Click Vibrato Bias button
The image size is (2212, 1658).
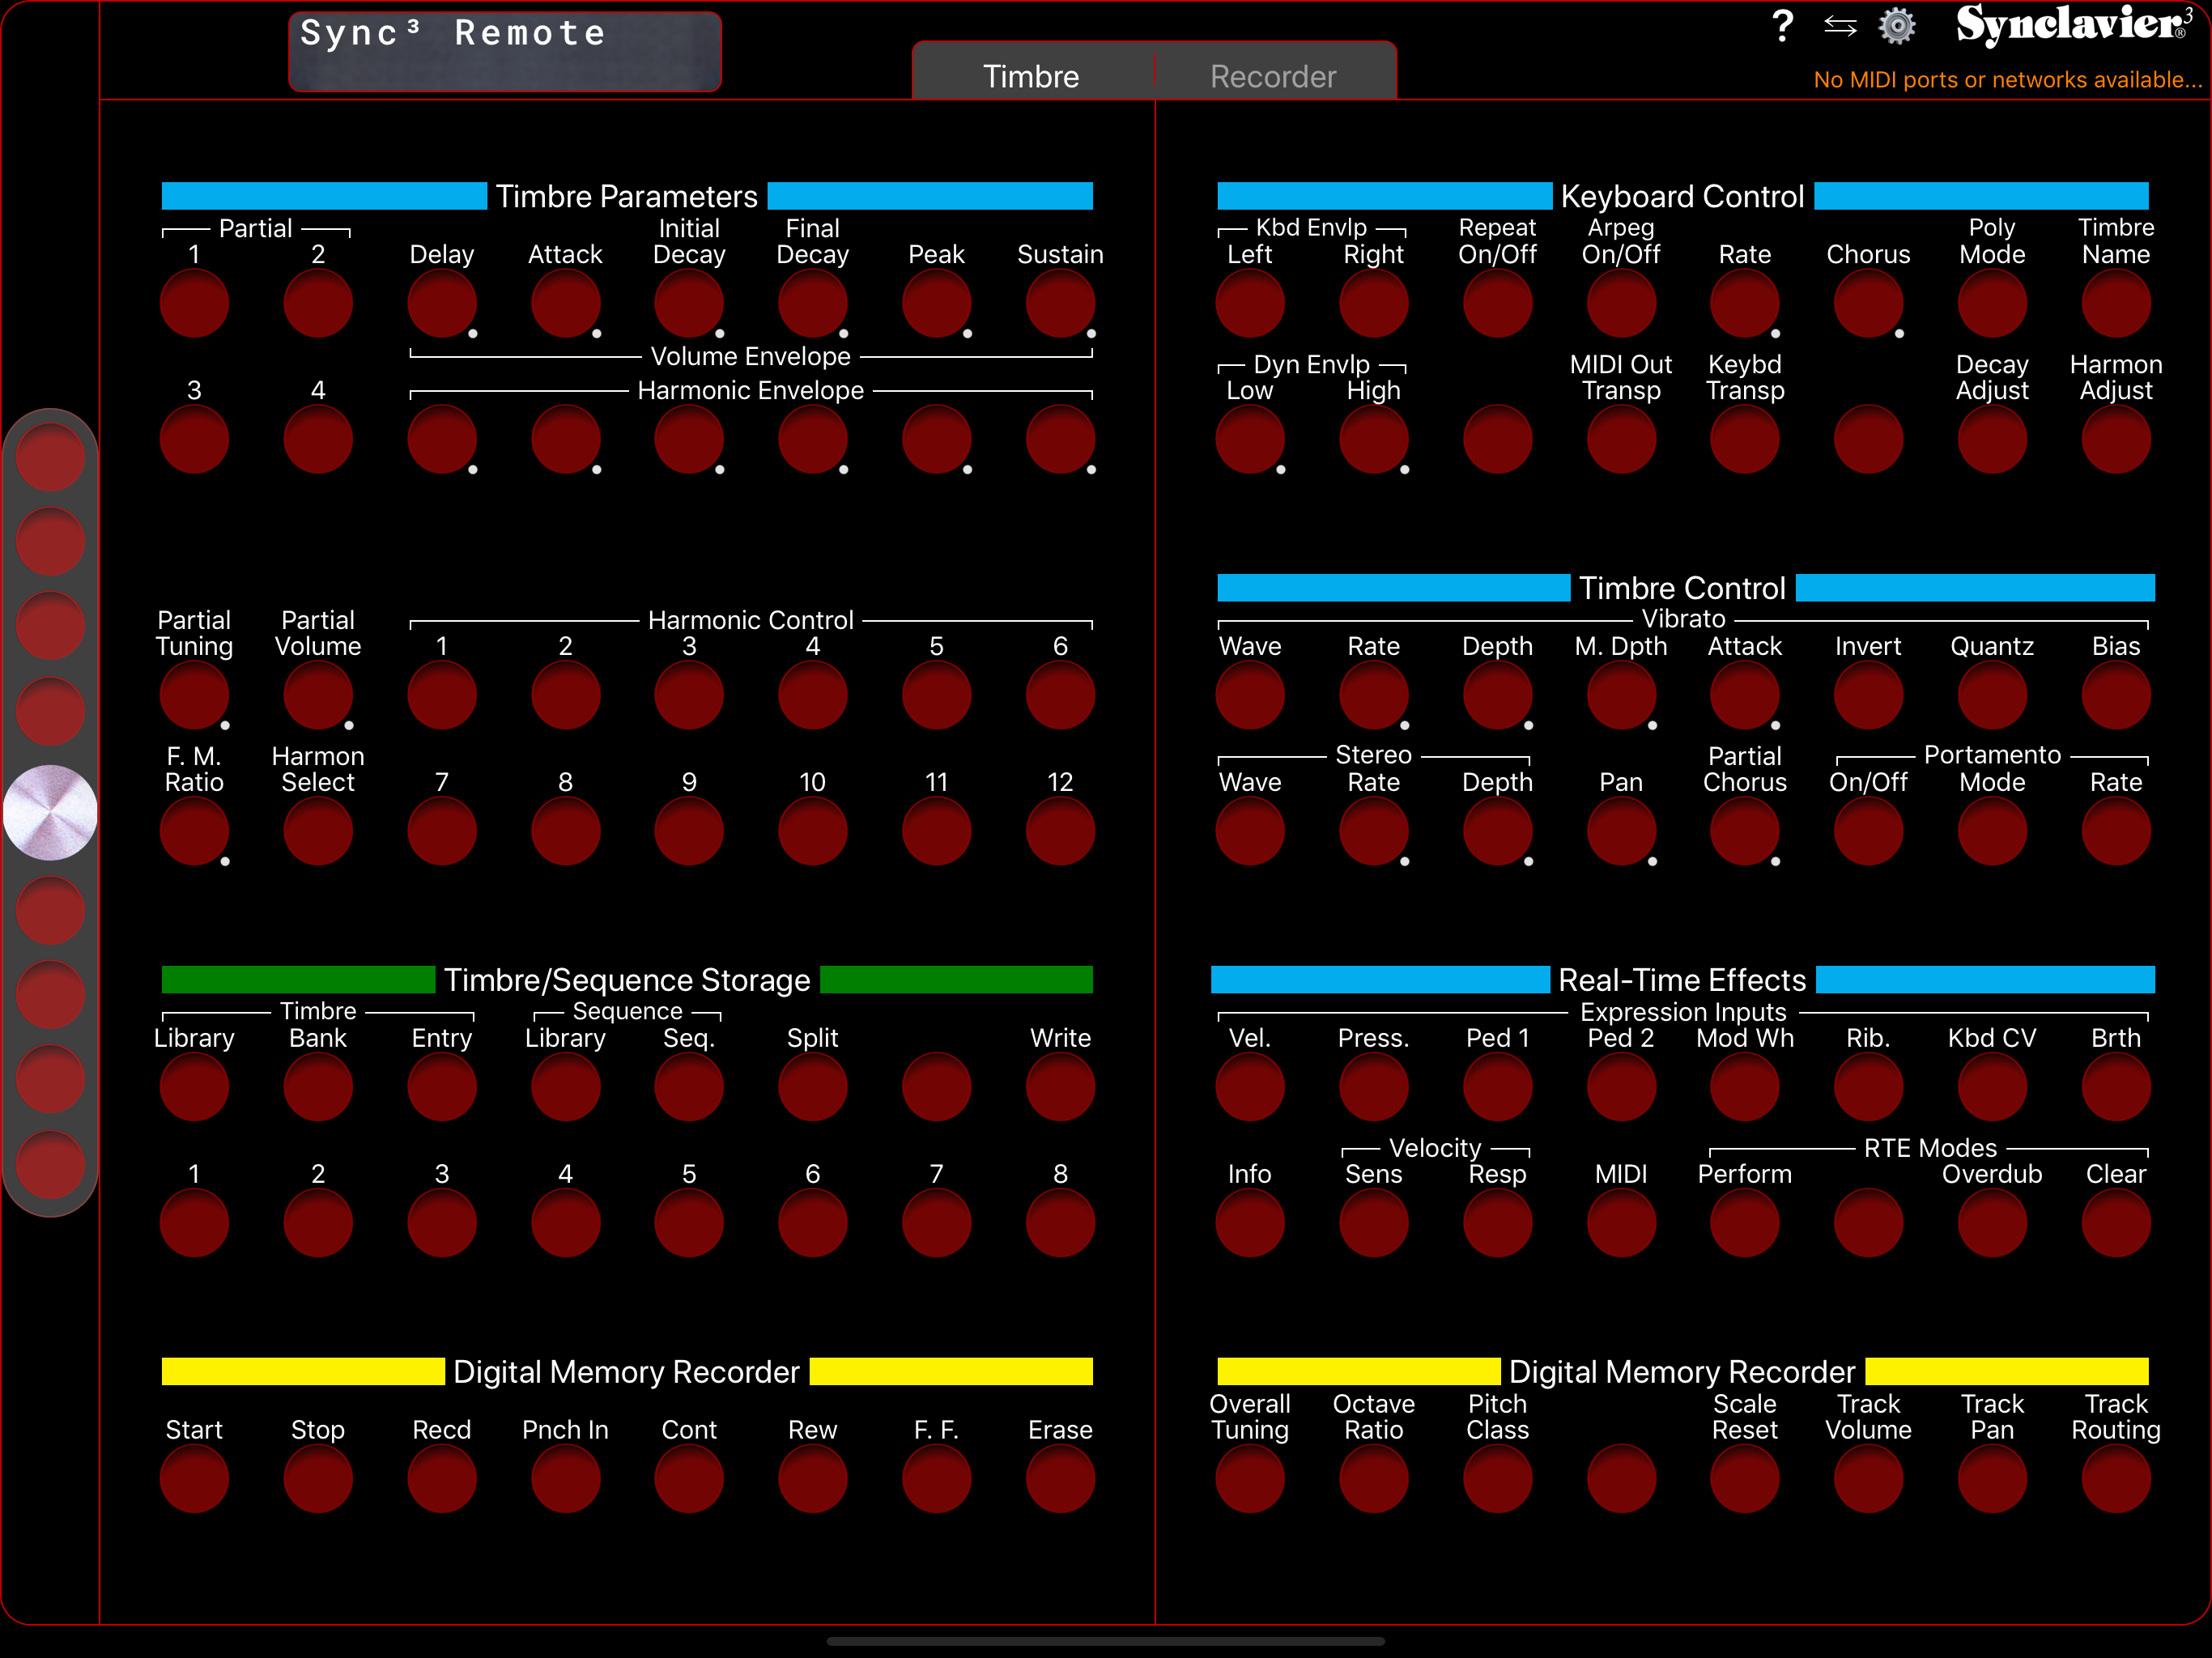click(2117, 696)
